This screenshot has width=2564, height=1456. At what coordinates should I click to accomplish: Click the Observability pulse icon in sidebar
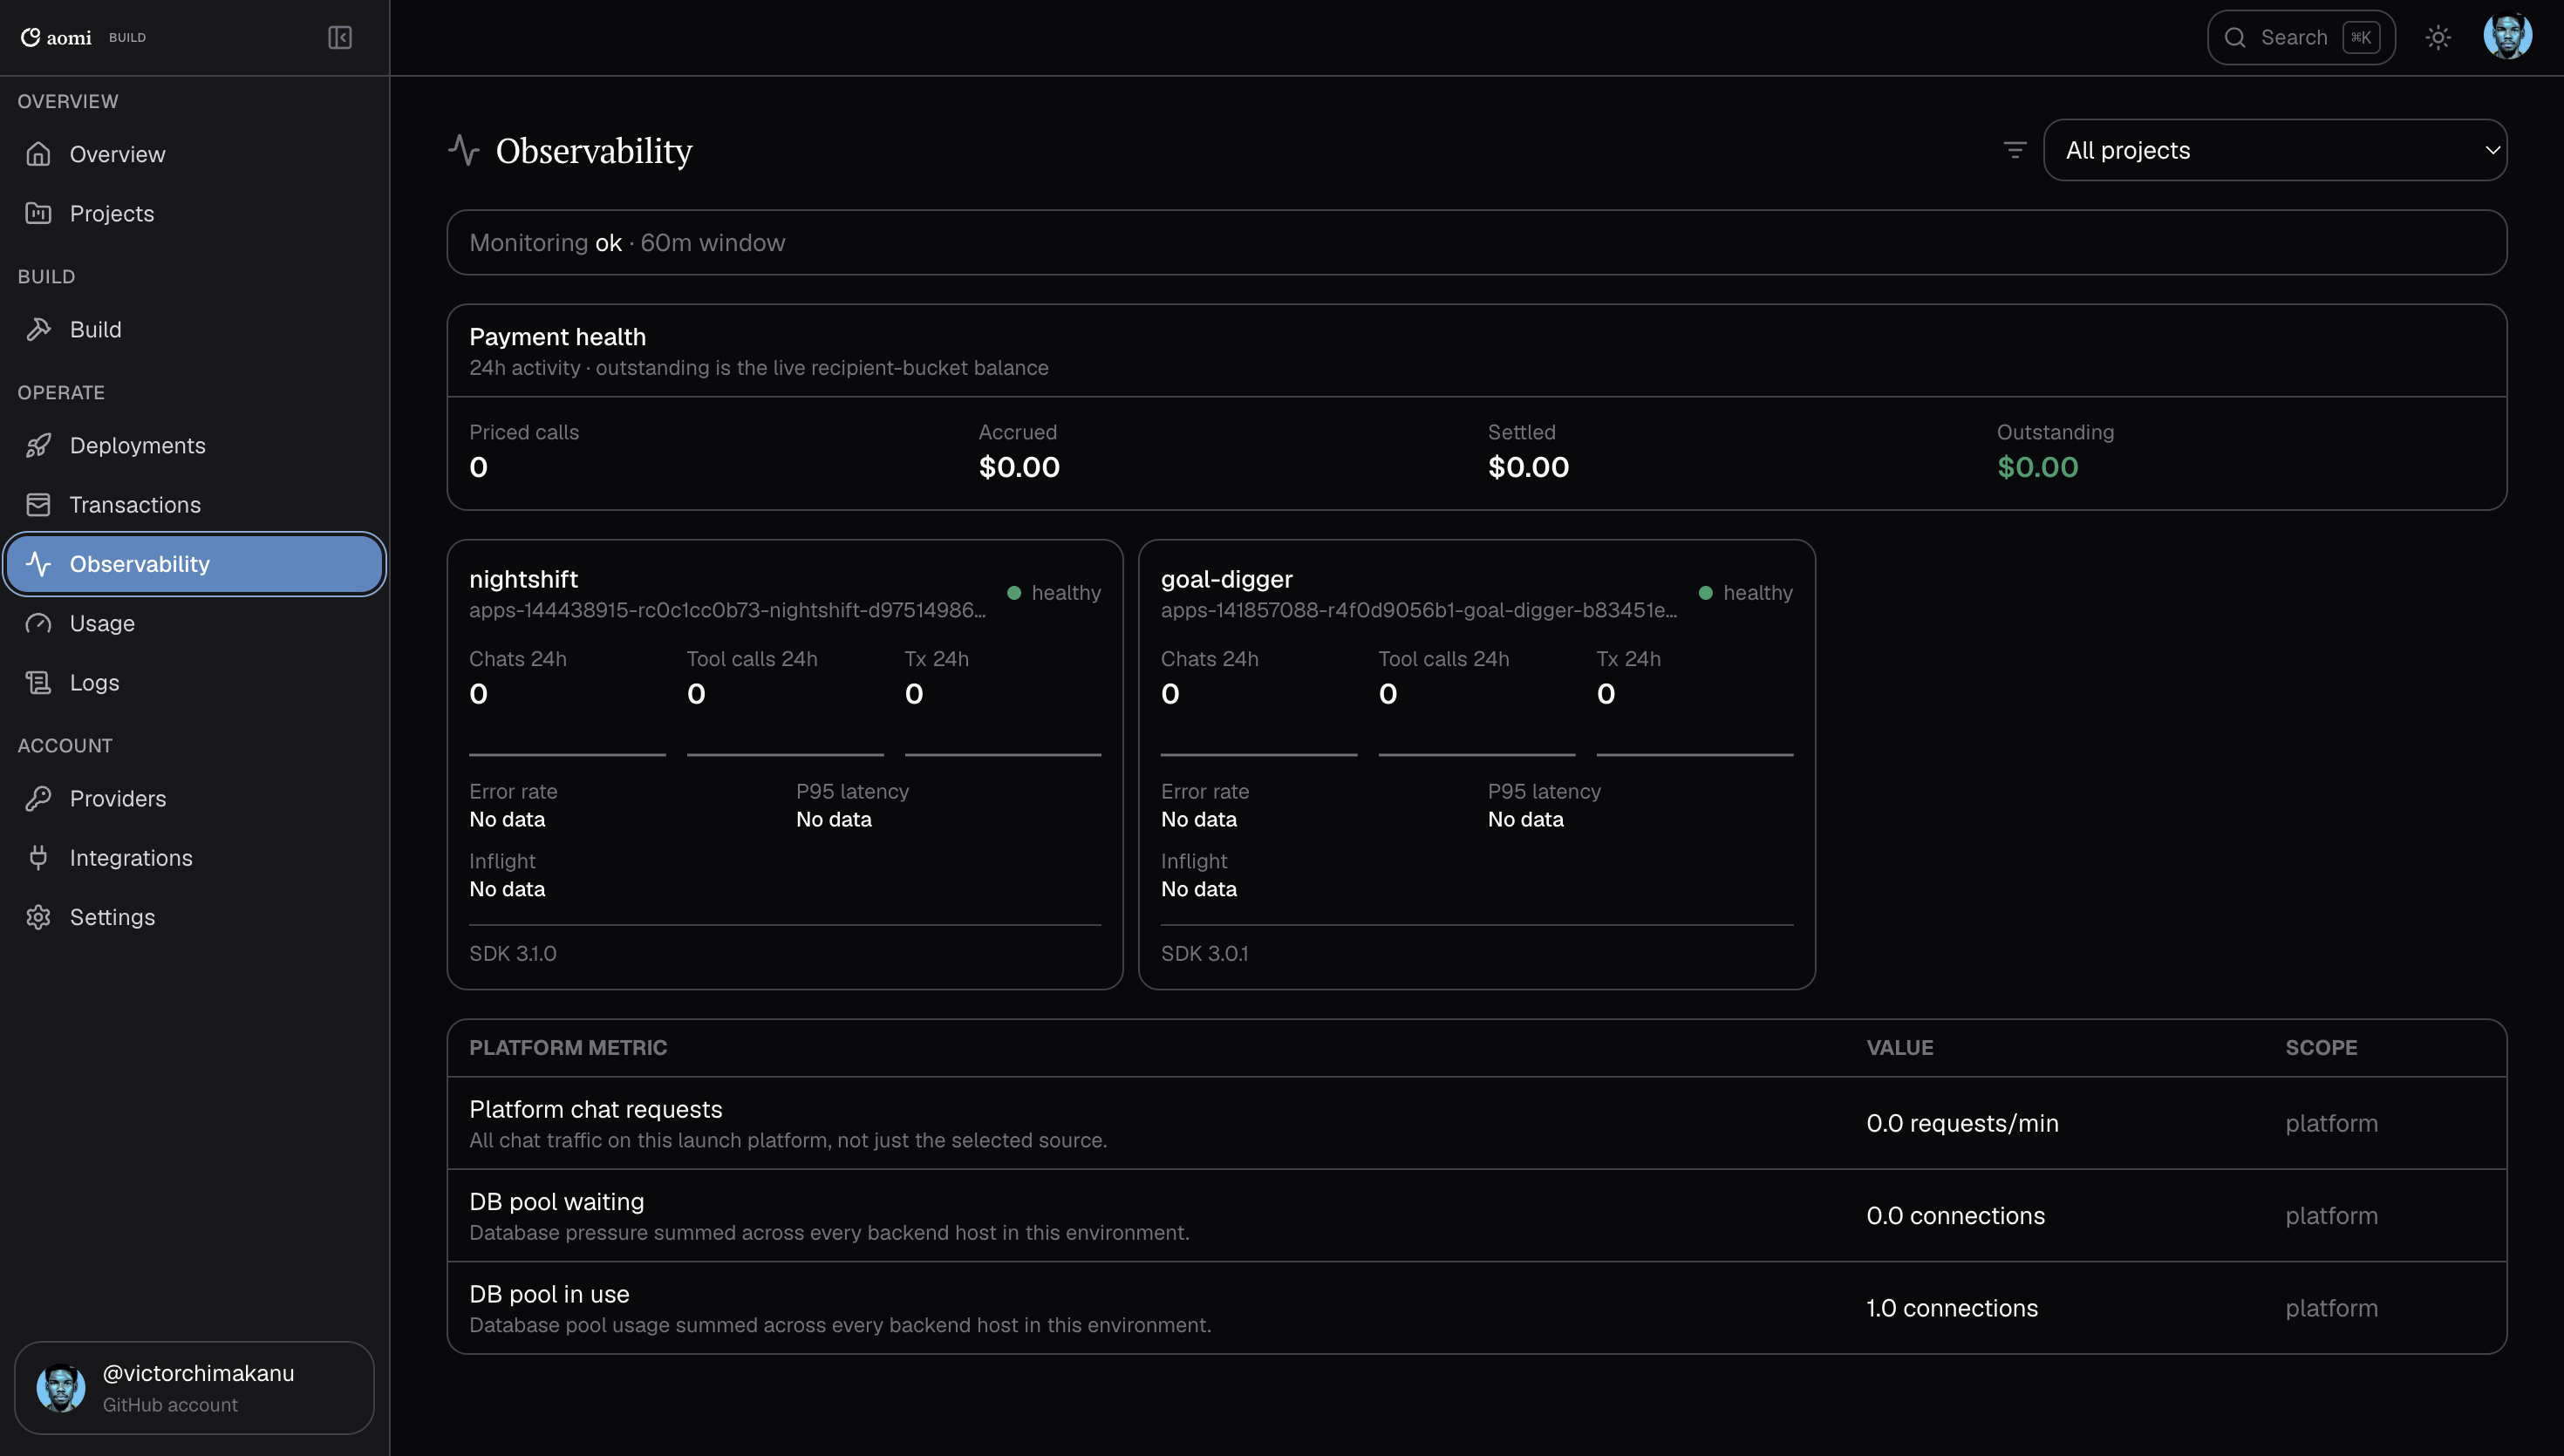point(38,563)
